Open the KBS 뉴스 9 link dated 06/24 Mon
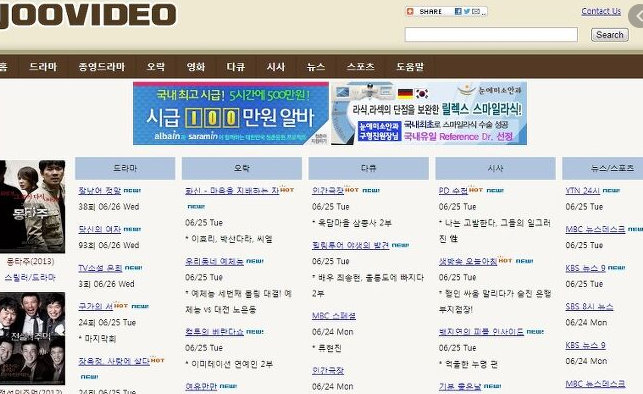 coord(585,345)
